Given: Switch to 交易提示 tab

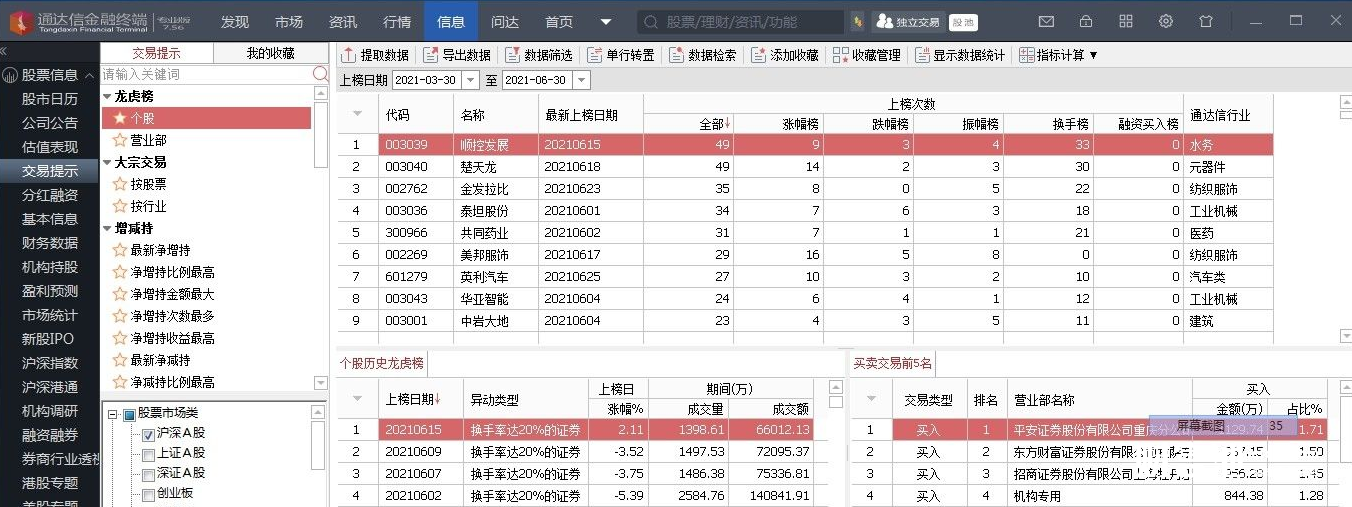Looking at the screenshot, I should tap(156, 54).
